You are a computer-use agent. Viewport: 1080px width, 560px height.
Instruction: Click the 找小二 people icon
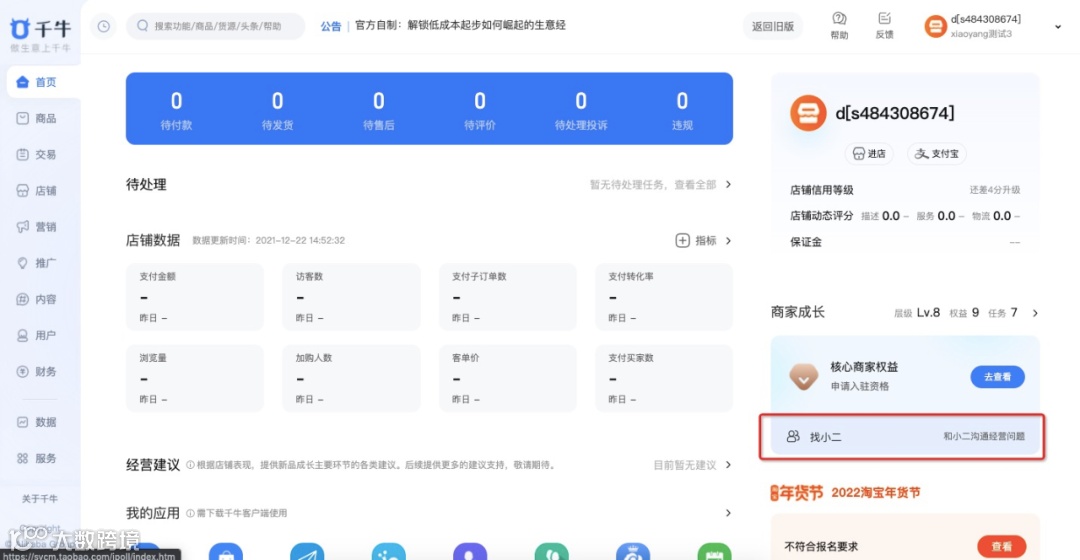pyautogui.click(x=793, y=437)
